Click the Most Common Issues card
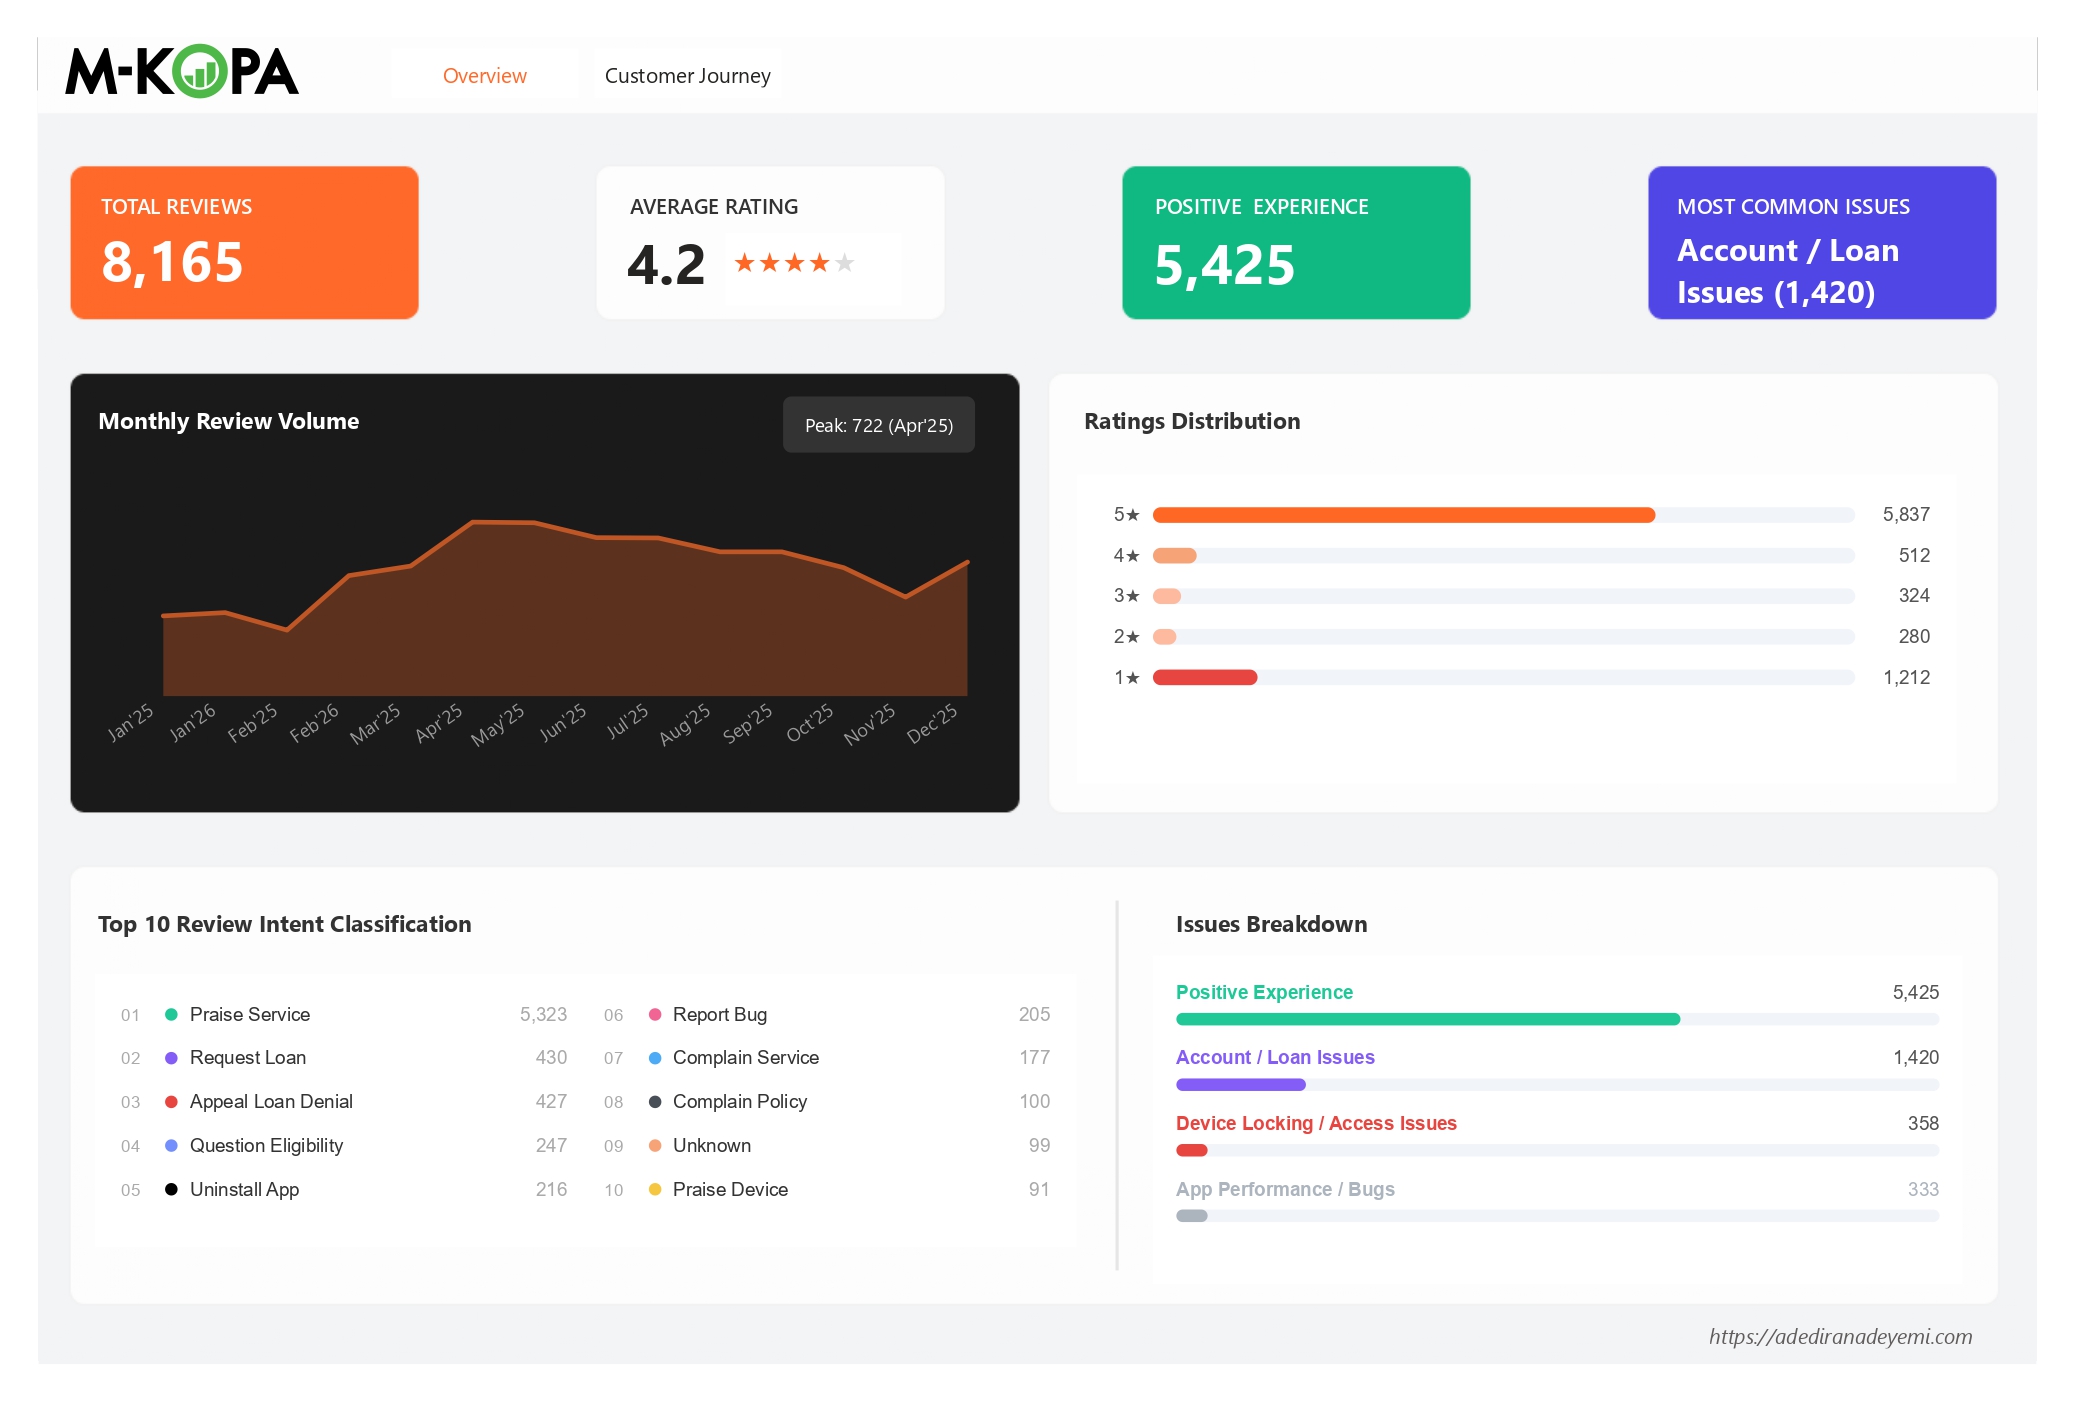The image size is (2075, 1402). [1821, 242]
